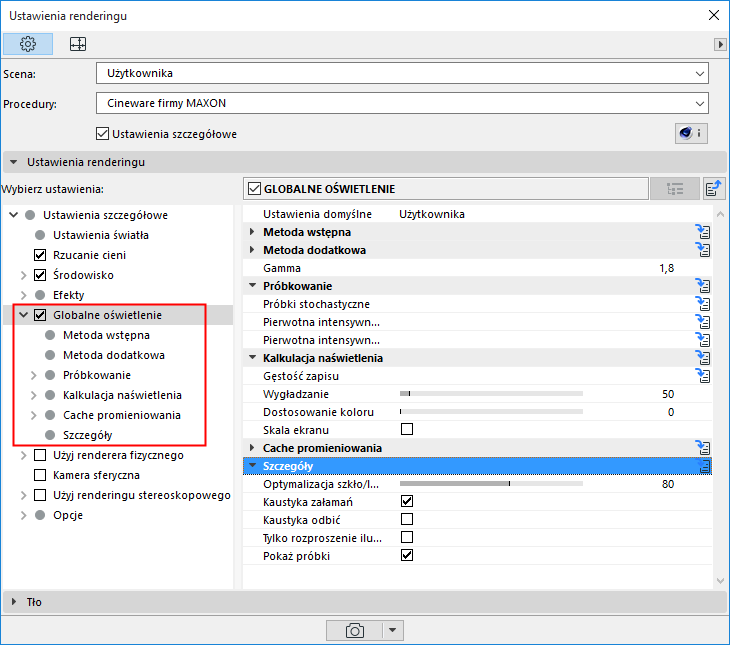Expand the Środowisko tree node

(x=24, y=275)
